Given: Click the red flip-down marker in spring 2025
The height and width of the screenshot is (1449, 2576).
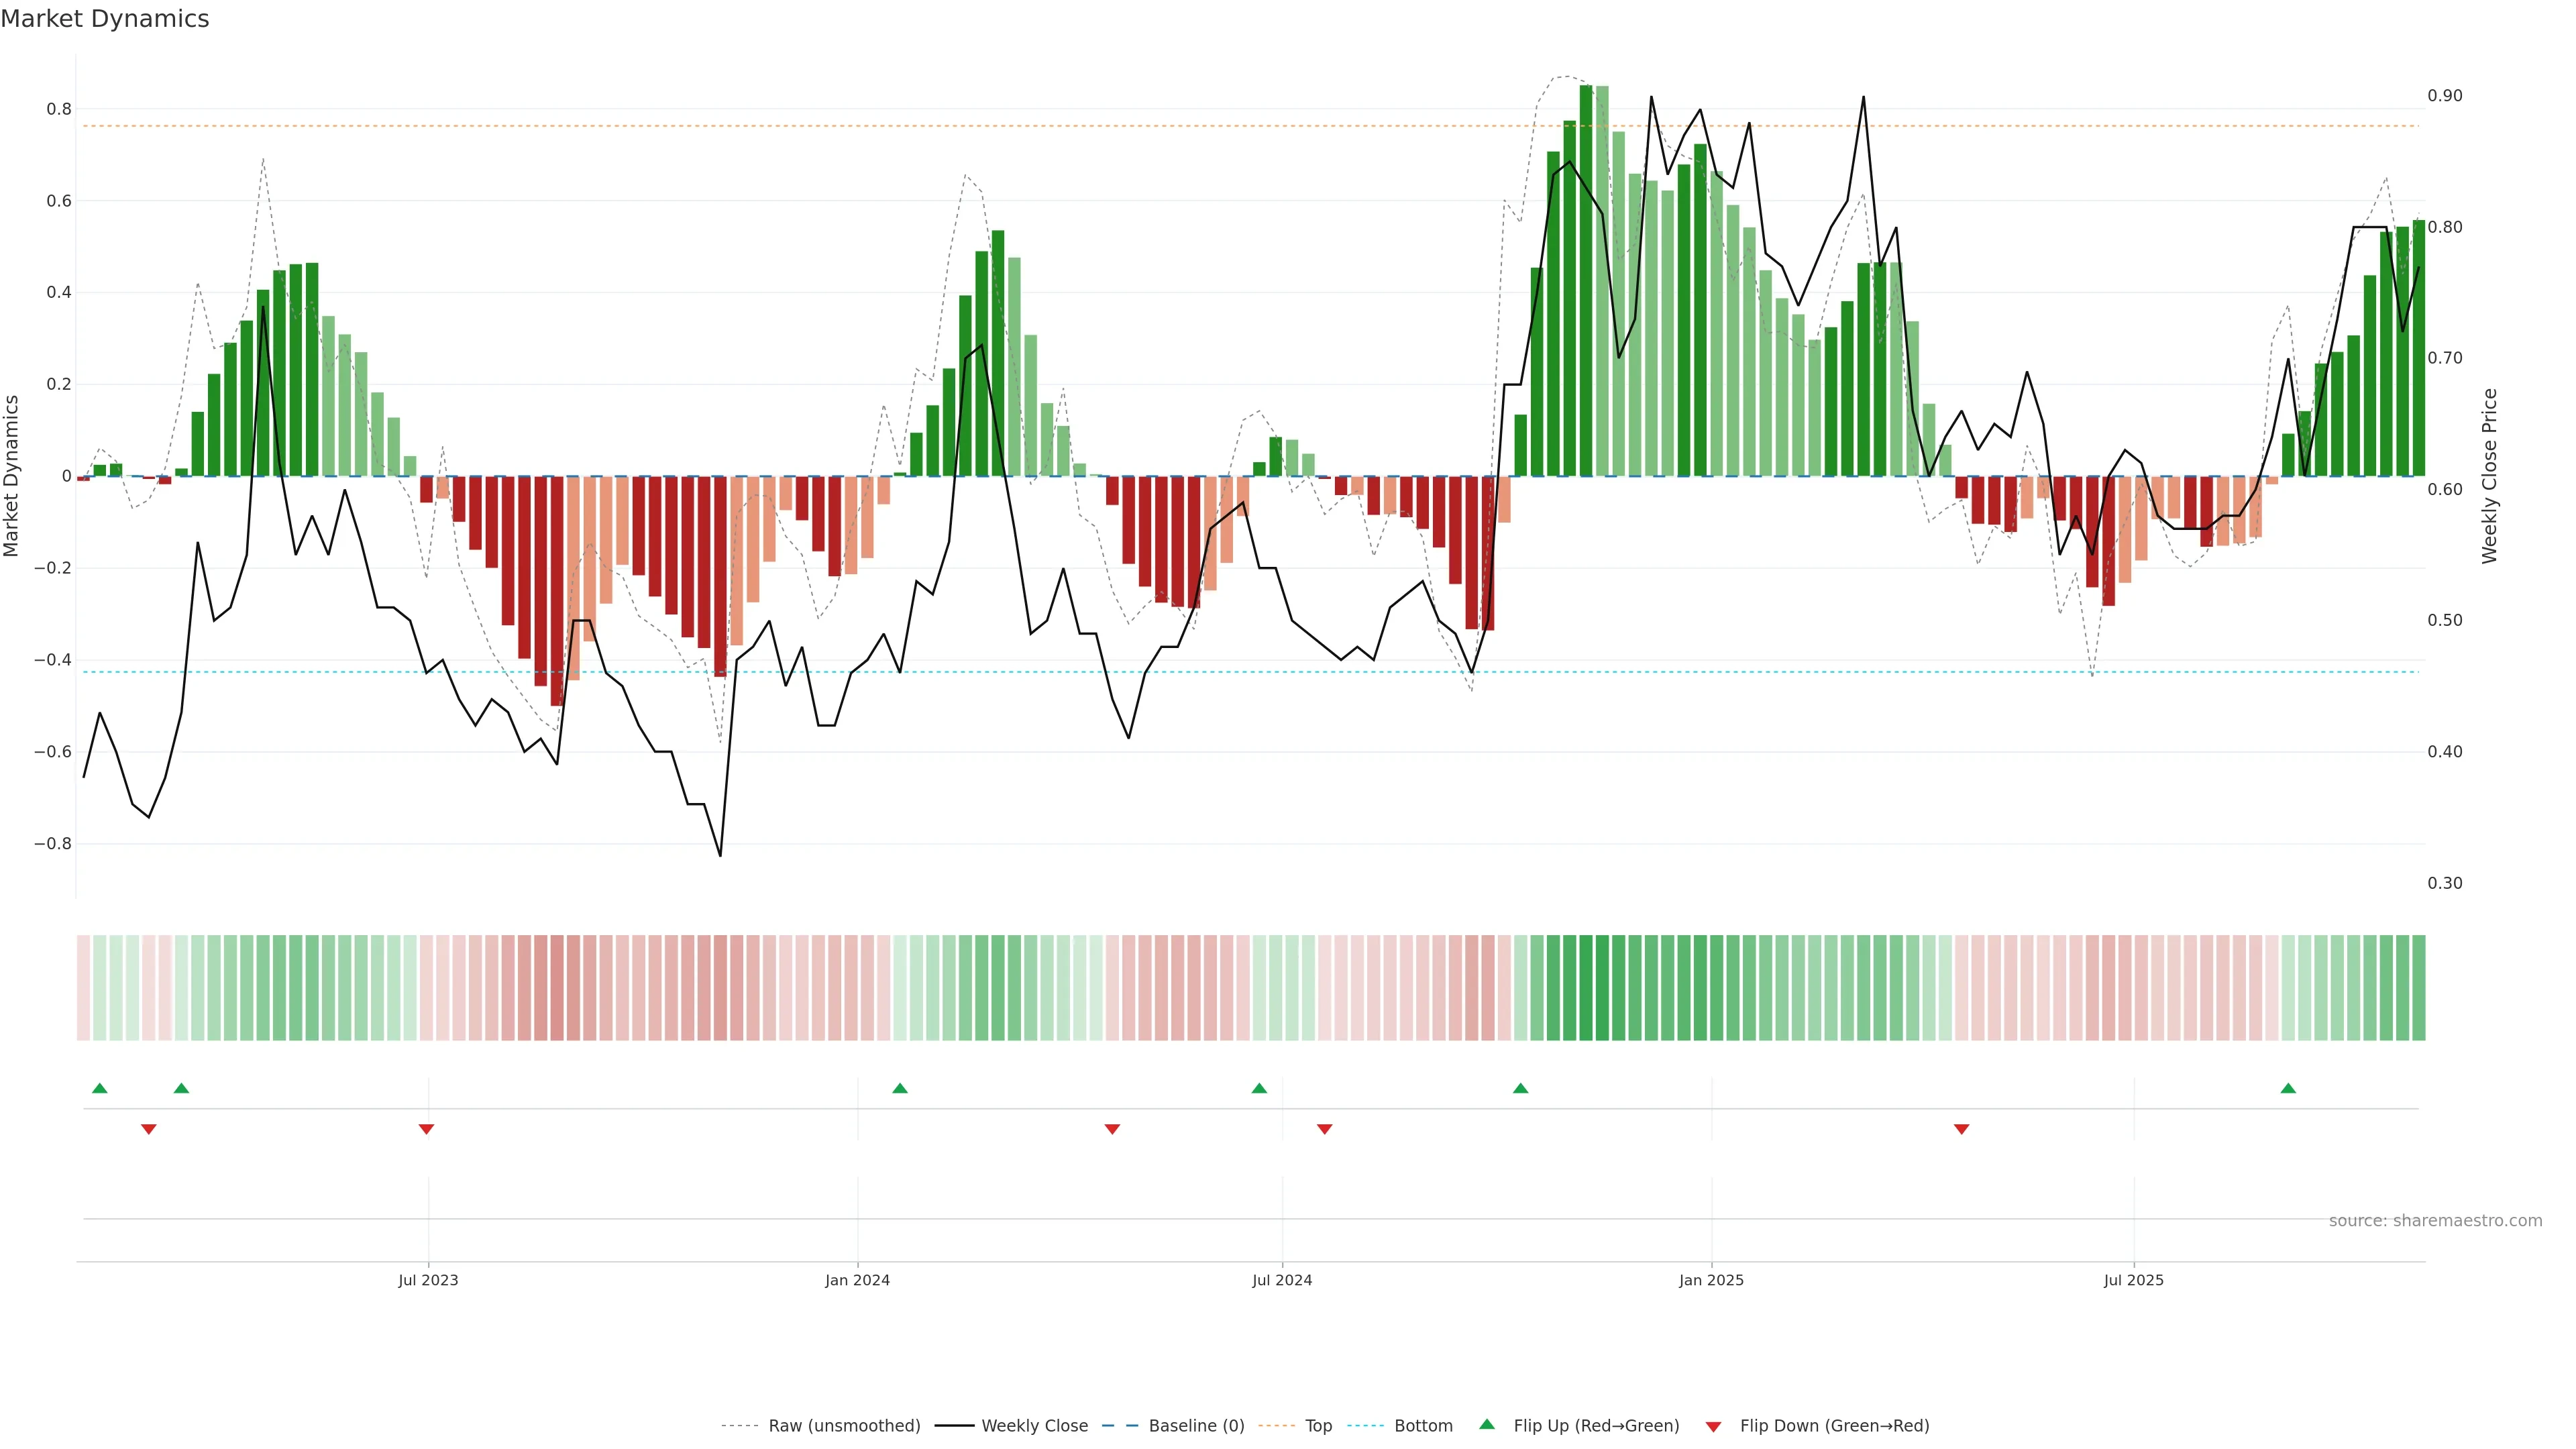Looking at the screenshot, I should coord(1961,1129).
